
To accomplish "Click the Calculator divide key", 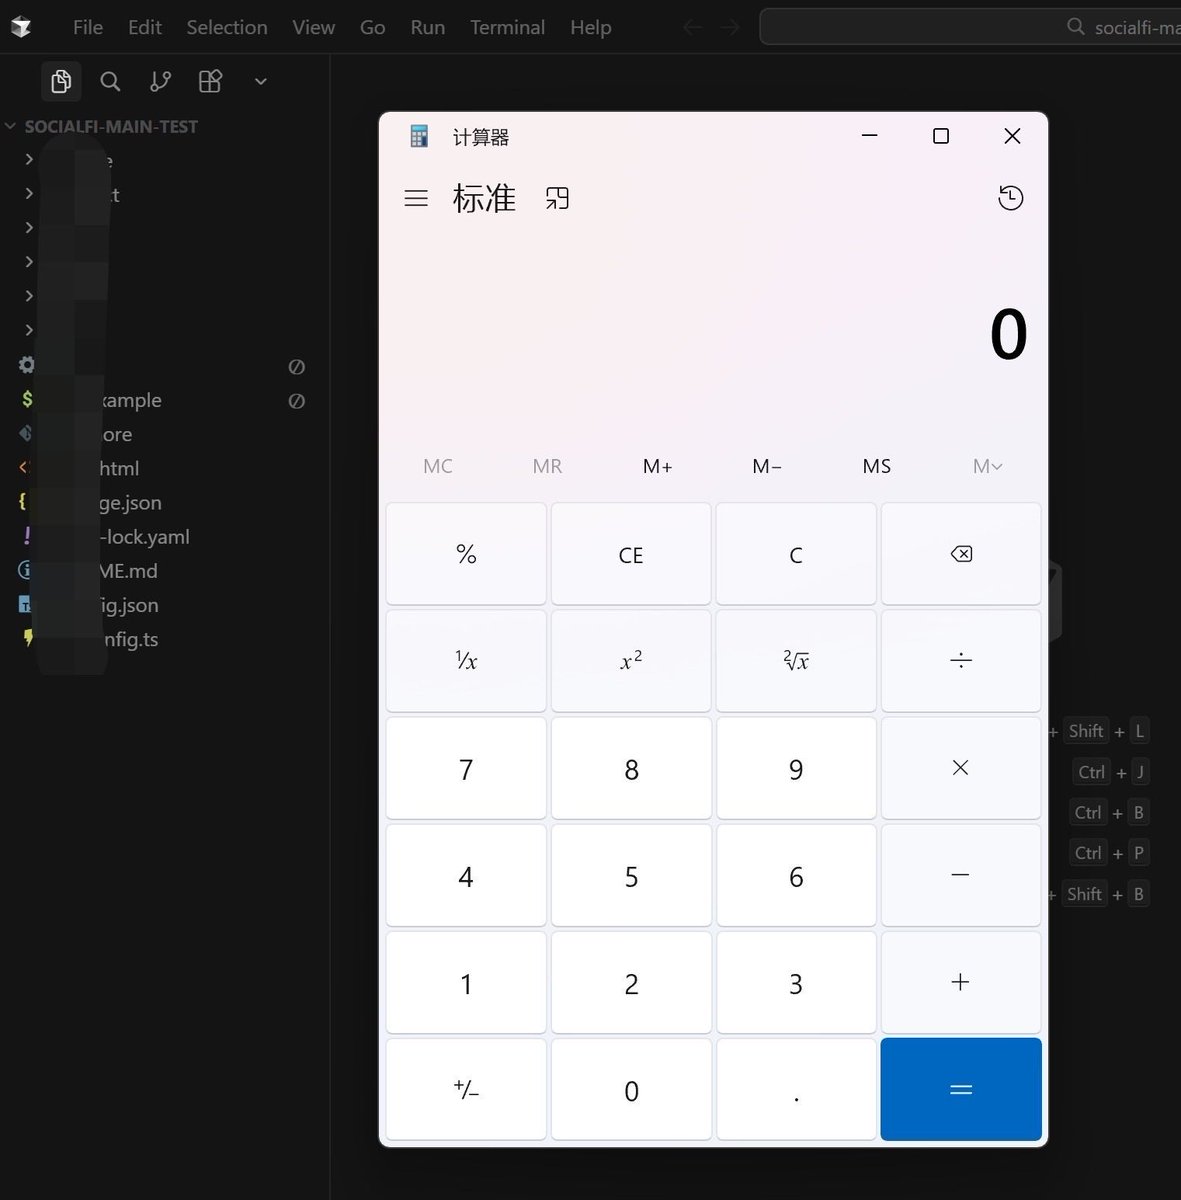I will pyautogui.click(x=961, y=661).
